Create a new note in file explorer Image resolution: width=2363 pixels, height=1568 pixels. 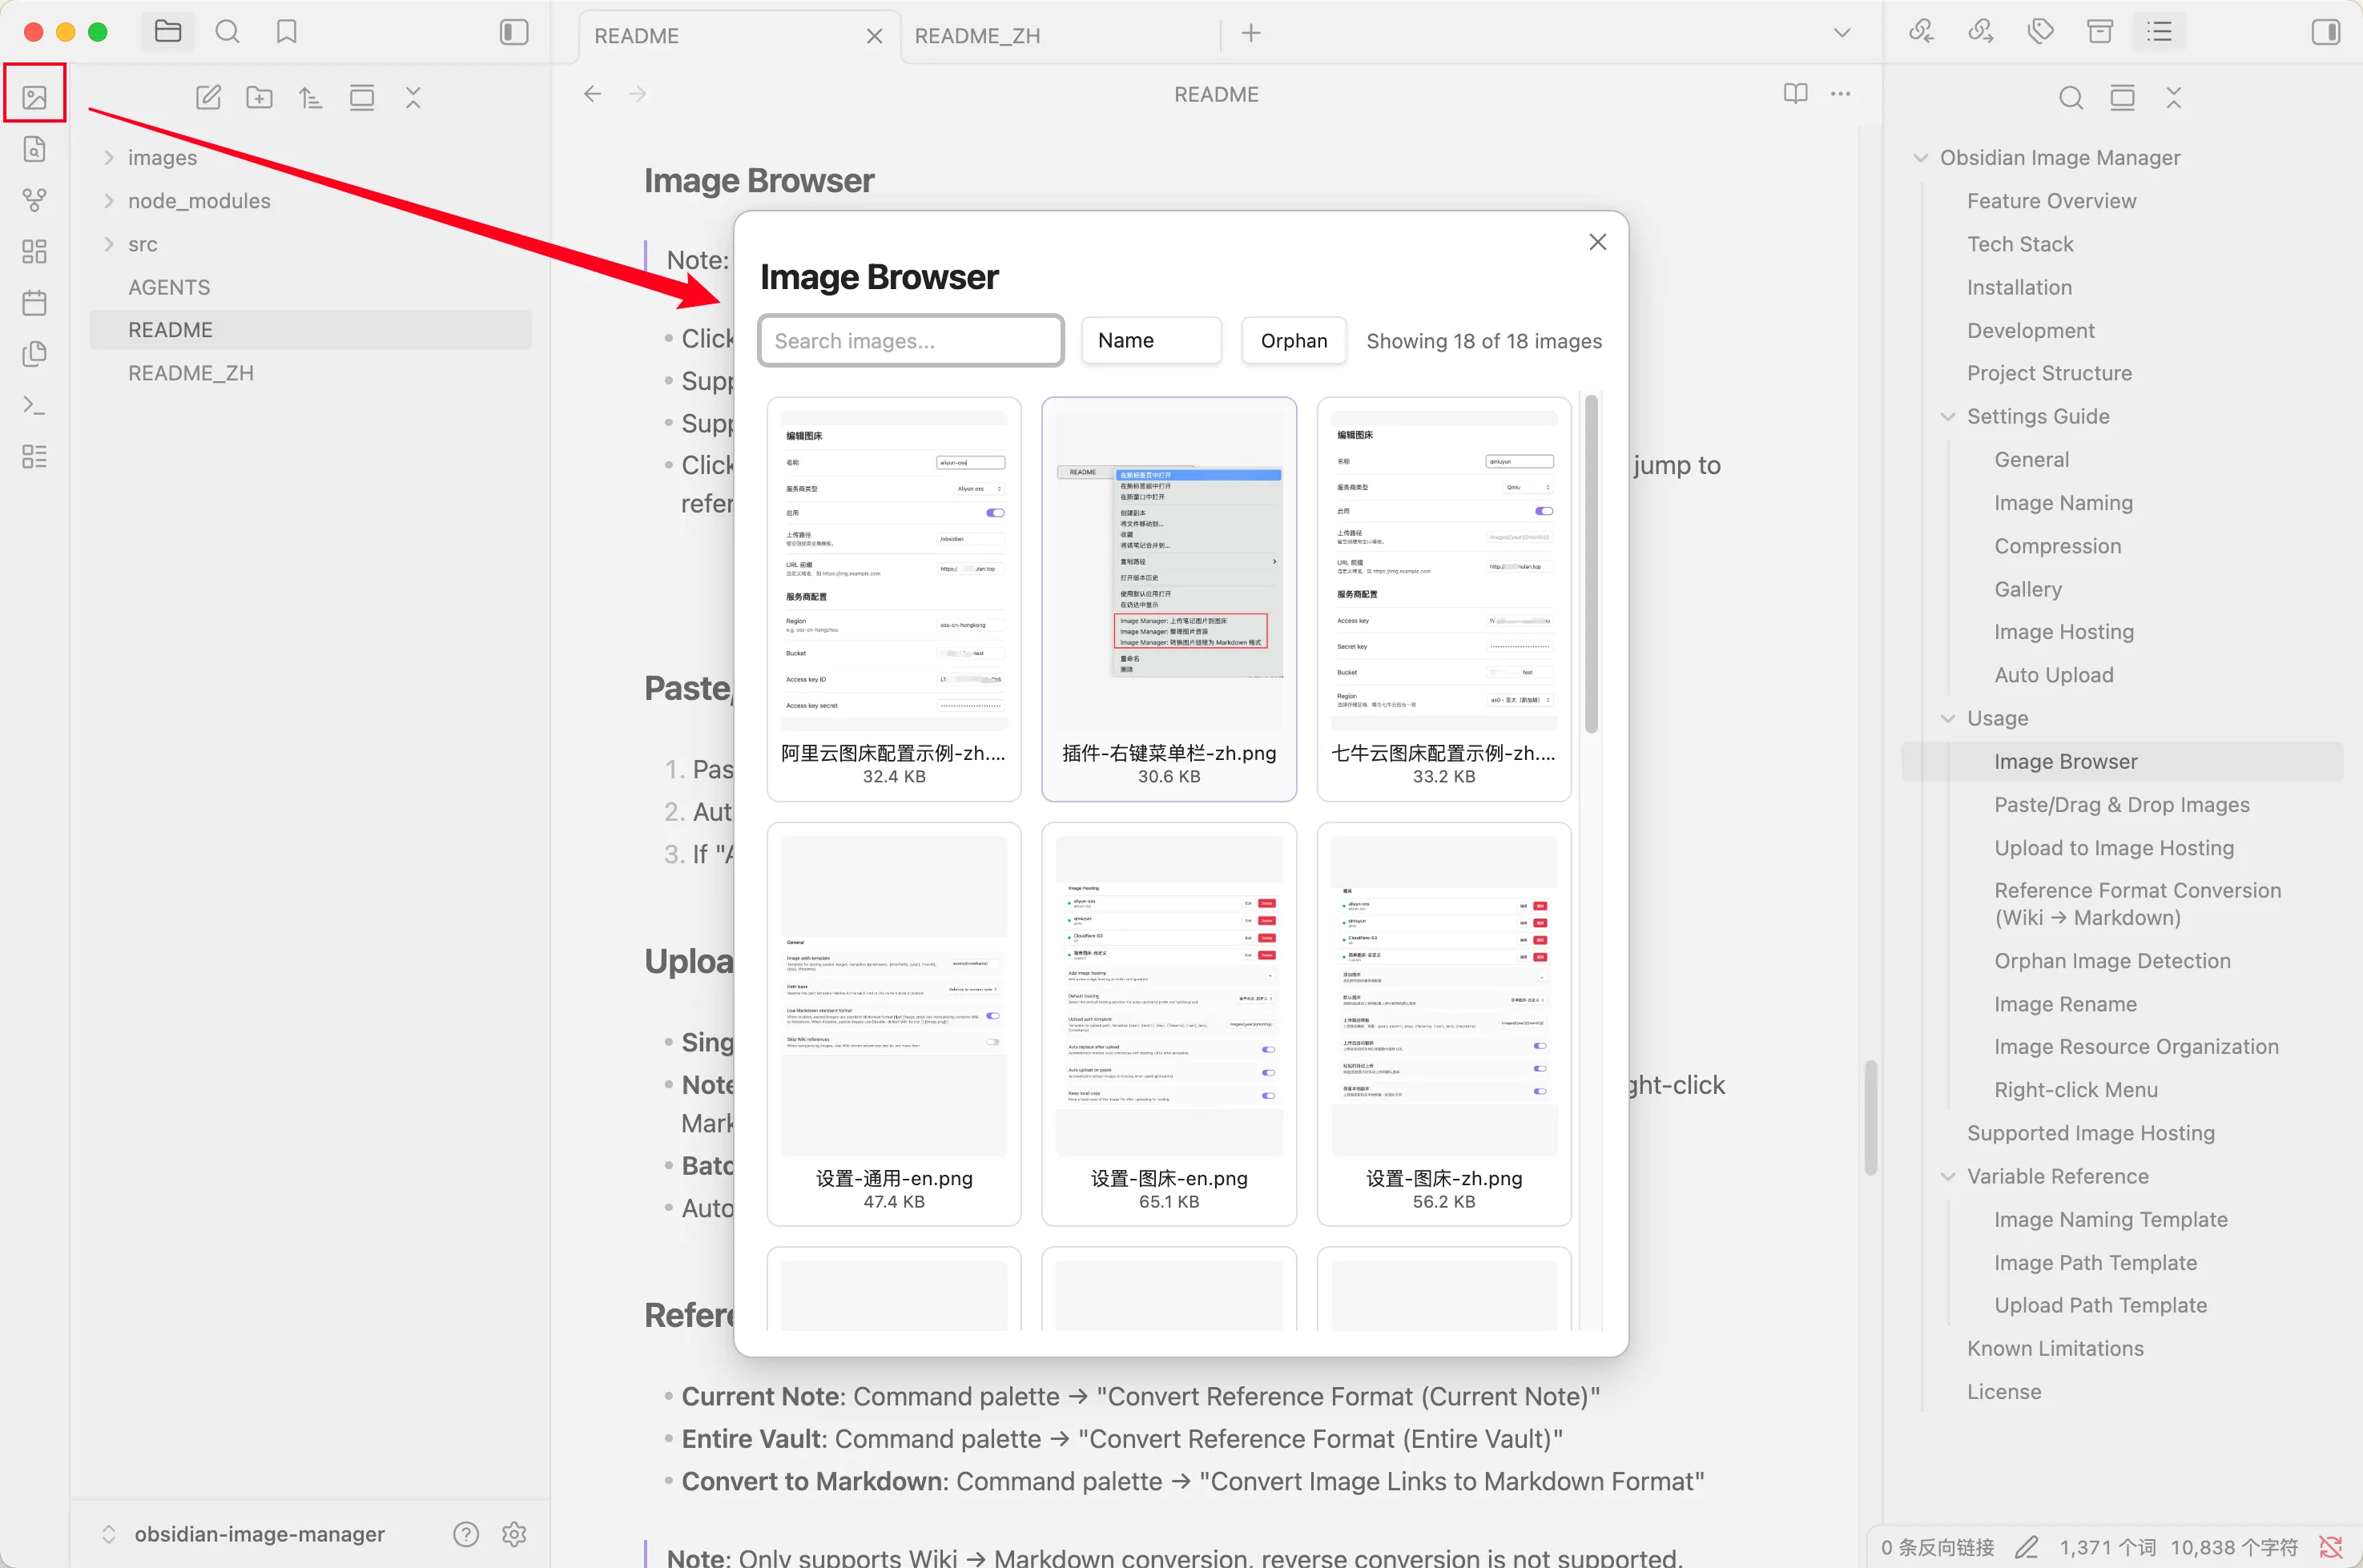[x=208, y=97]
